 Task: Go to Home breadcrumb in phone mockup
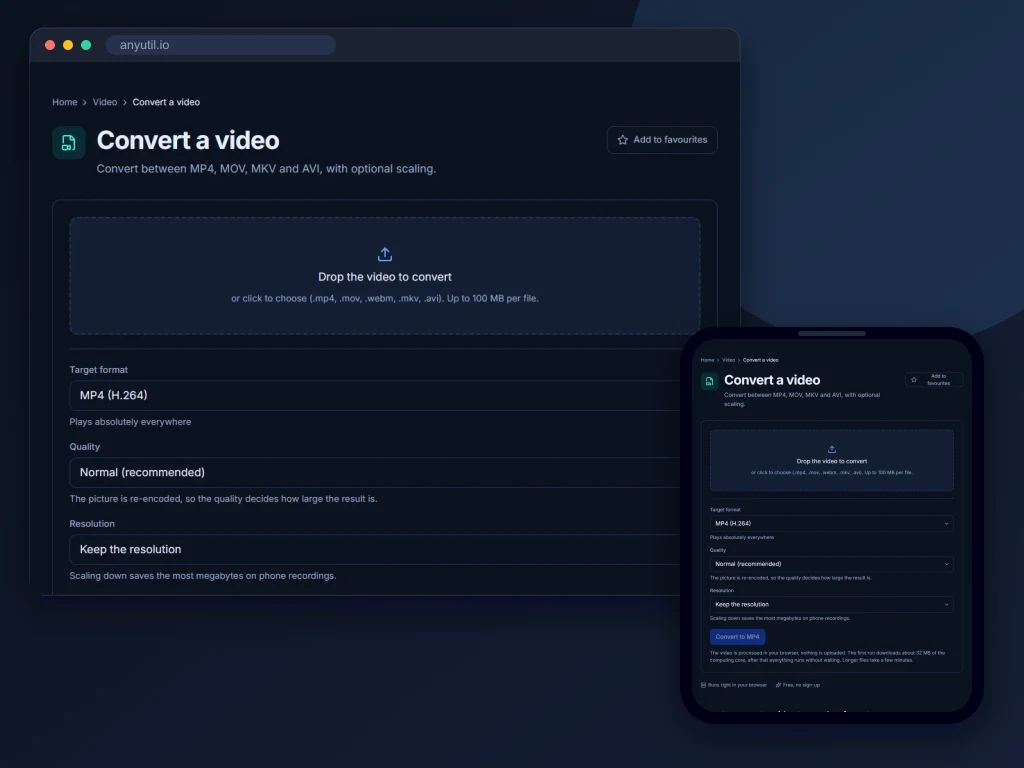tap(707, 360)
